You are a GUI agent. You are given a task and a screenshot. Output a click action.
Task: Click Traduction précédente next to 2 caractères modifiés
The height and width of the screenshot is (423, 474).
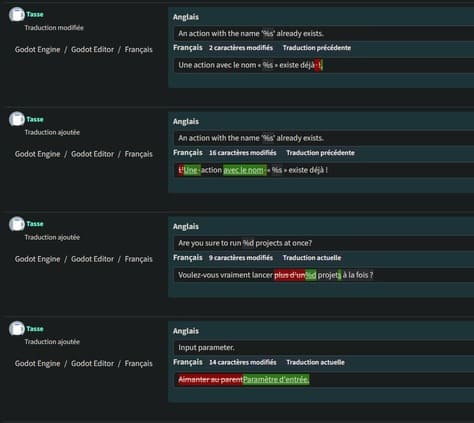point(317,48)
